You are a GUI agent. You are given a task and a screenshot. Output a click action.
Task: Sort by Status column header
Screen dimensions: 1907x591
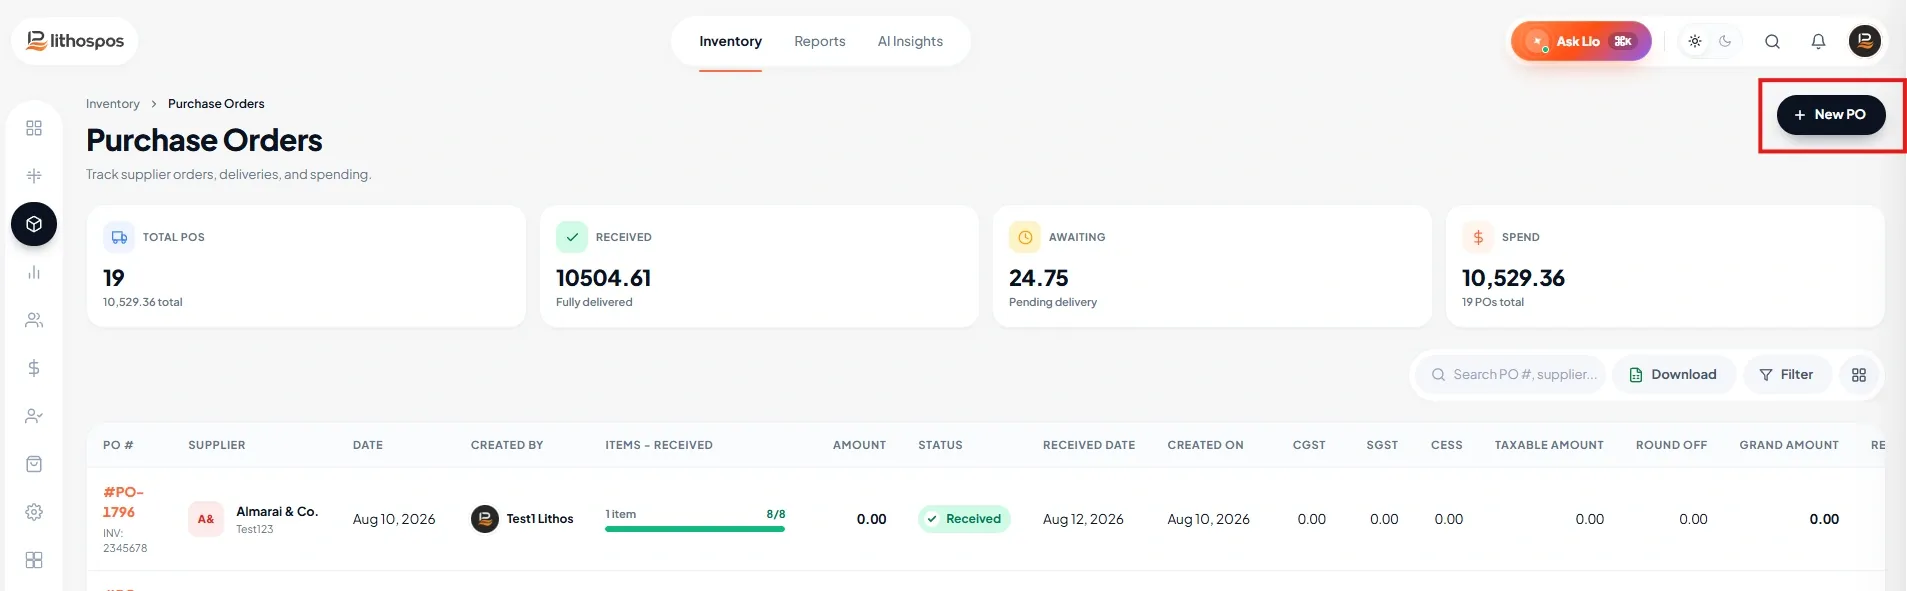pos(940,445)
